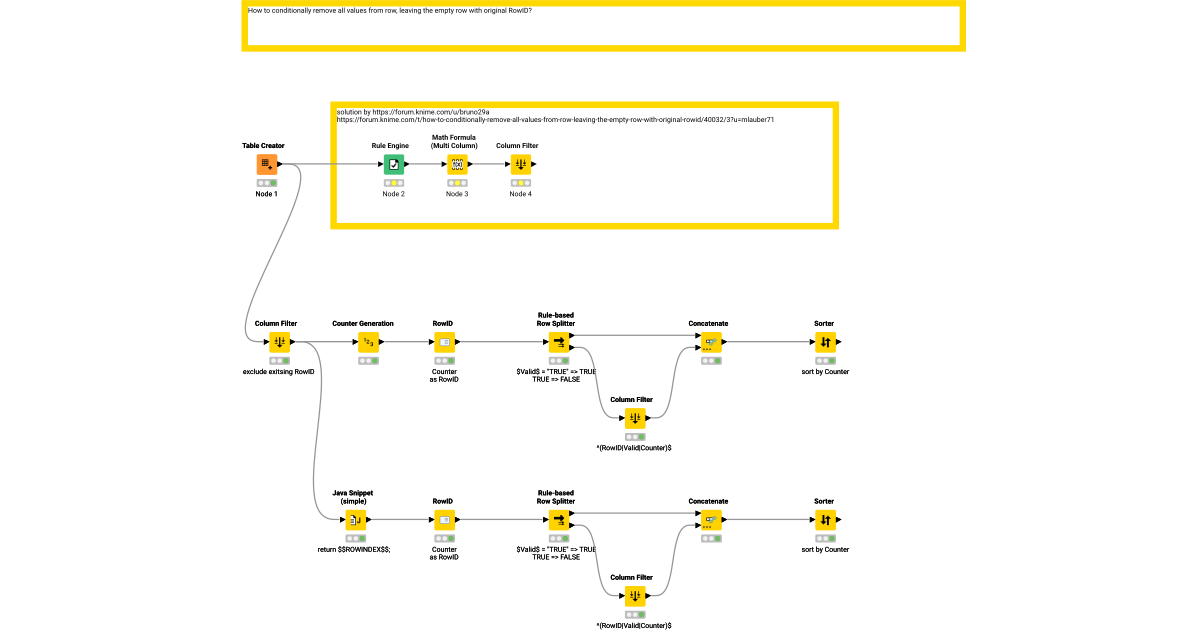
Task: Open the forum.knime.com solution link
Action: coord(556,117)
